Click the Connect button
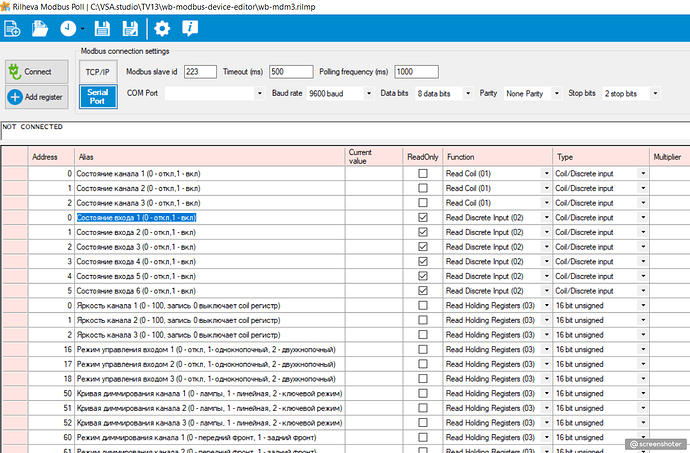690x453 pixels. (x=37, y=72)
